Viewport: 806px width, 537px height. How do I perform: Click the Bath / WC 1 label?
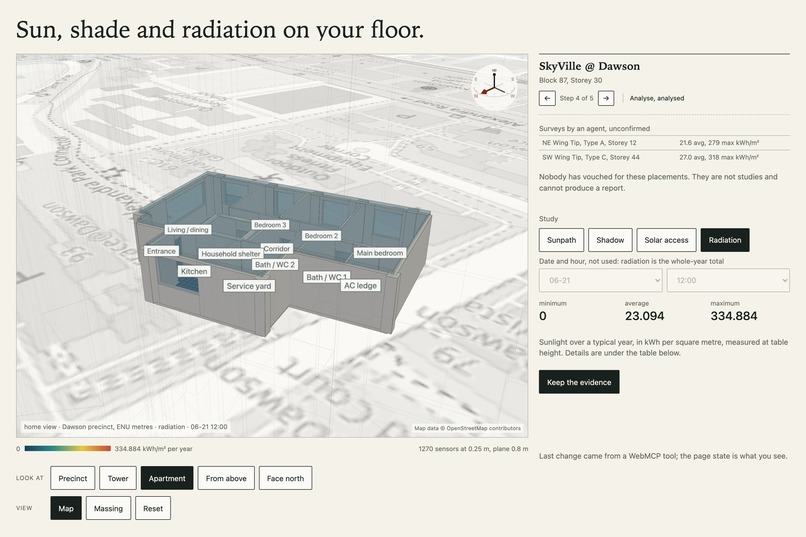[x=326, y=277]
